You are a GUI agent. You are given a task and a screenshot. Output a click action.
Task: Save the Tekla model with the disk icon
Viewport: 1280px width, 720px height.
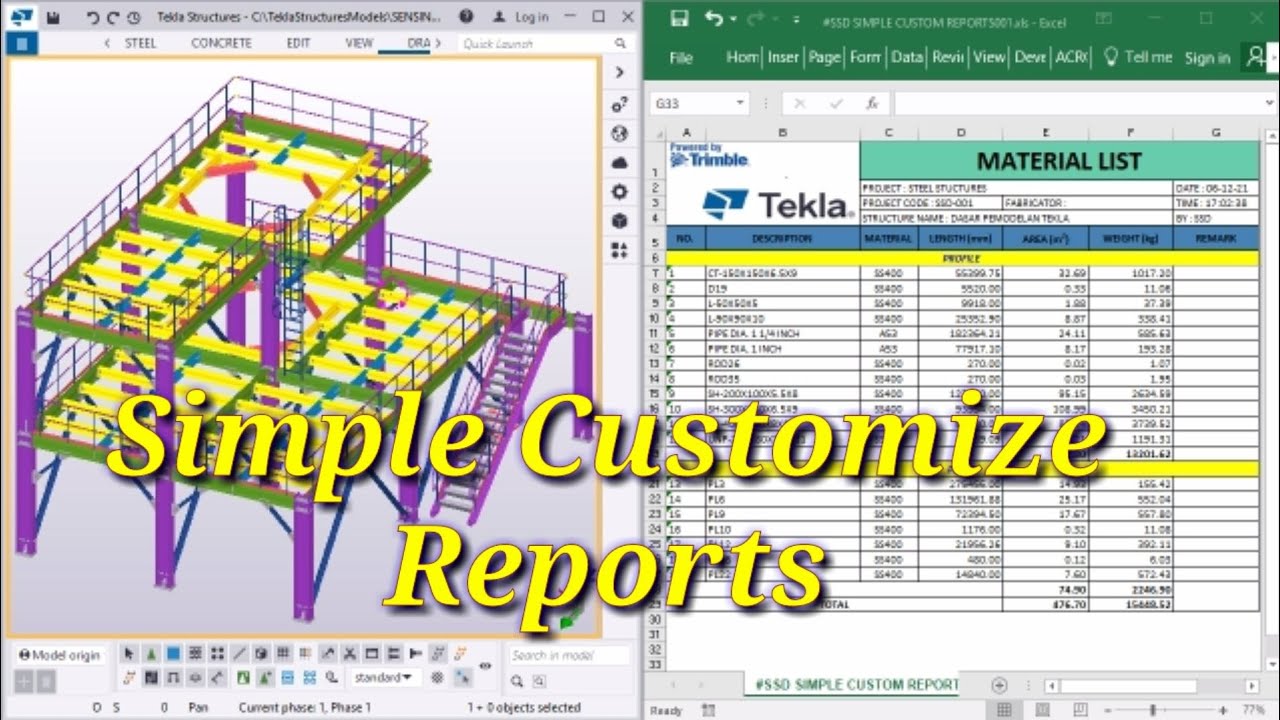(53, 17)
